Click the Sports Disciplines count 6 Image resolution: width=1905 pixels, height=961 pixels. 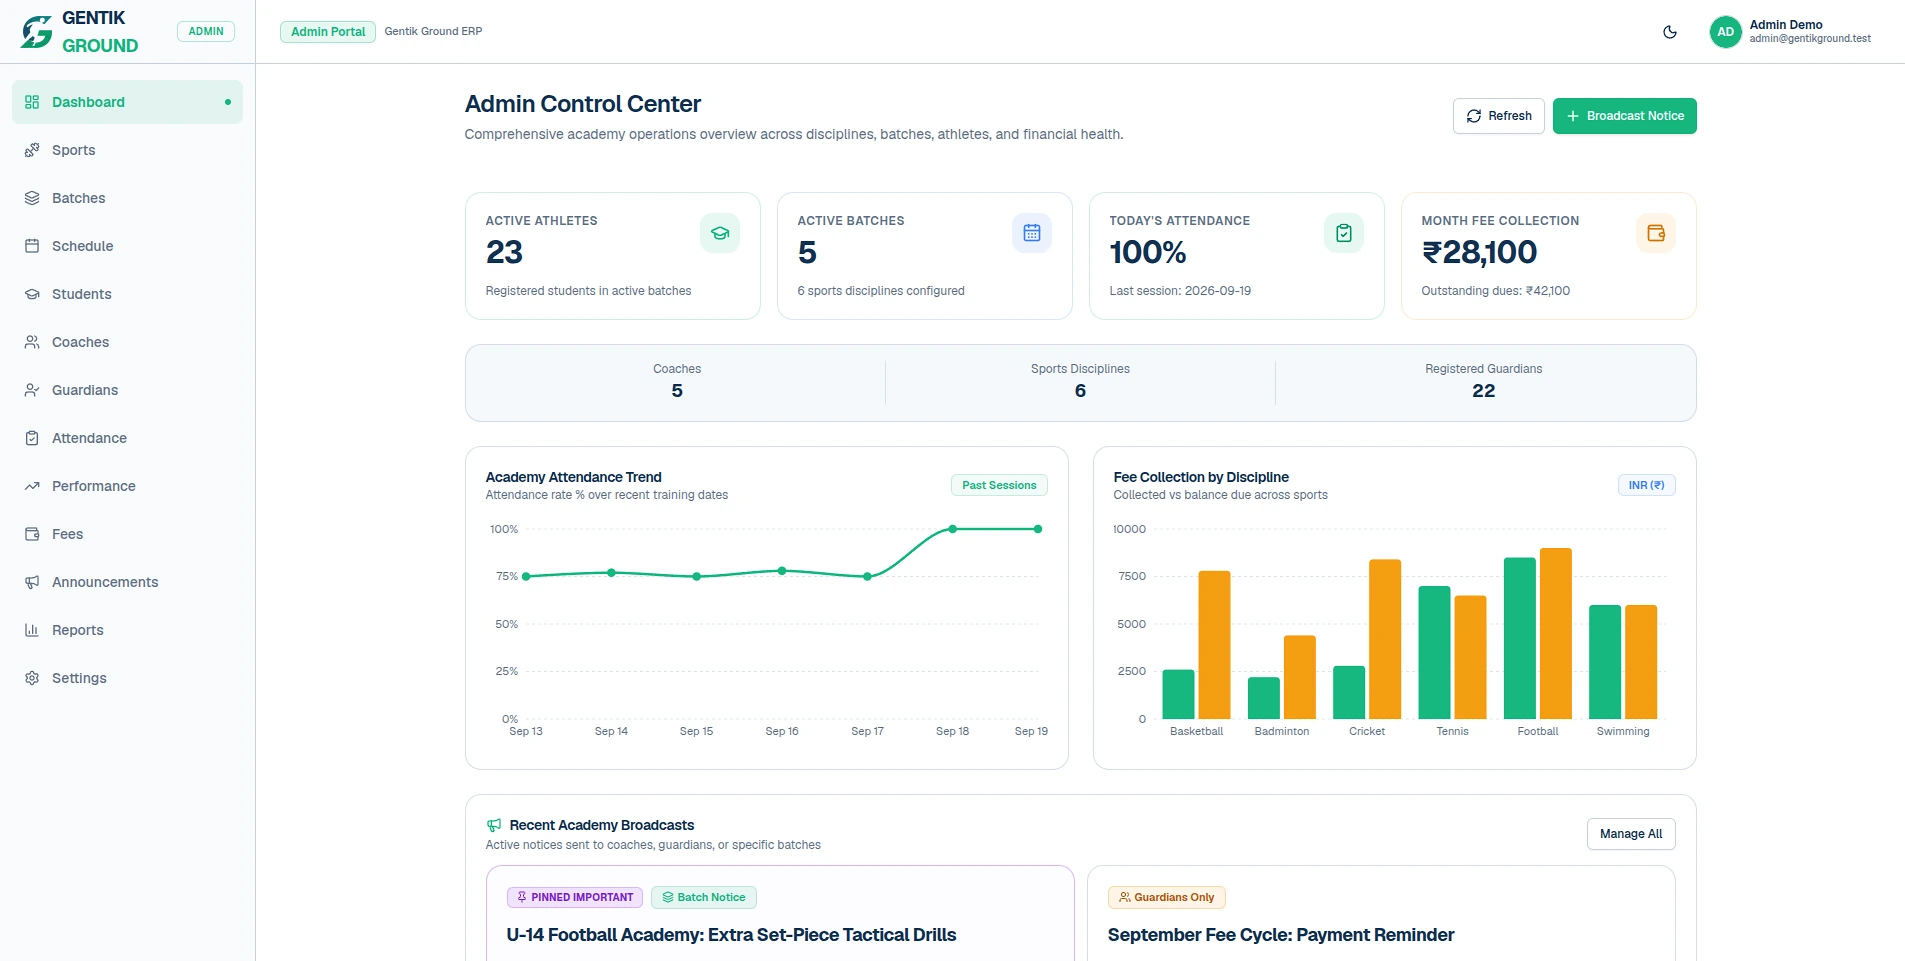coord(1080,391)
